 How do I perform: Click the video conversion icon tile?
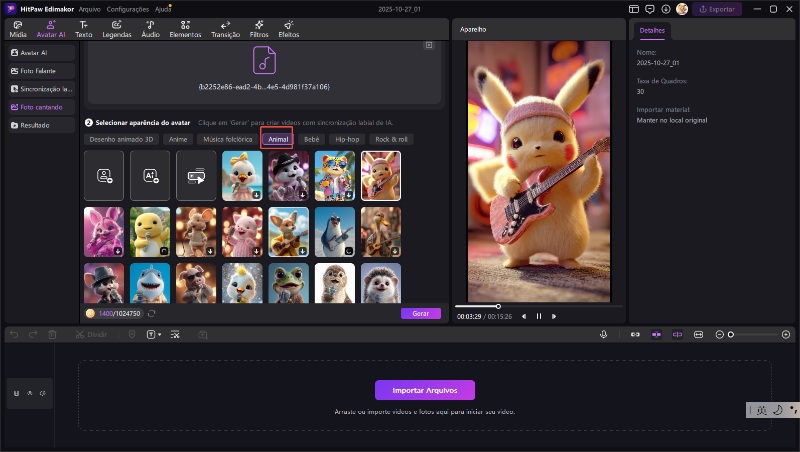tap(196, 176)
